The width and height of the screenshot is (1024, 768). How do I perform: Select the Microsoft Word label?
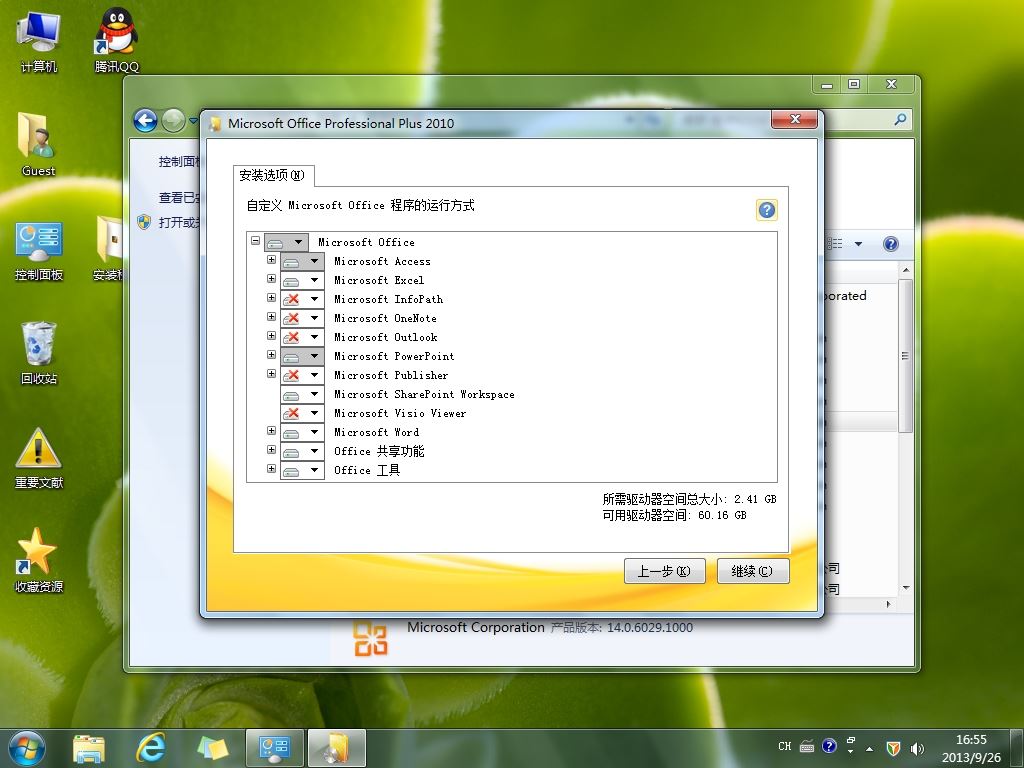(x=377, y=432)
